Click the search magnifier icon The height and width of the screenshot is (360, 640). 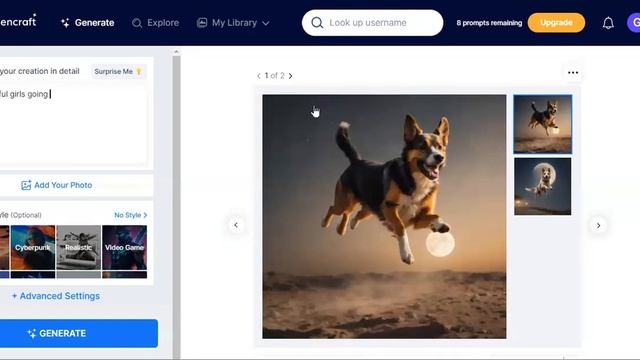point(317,23)
